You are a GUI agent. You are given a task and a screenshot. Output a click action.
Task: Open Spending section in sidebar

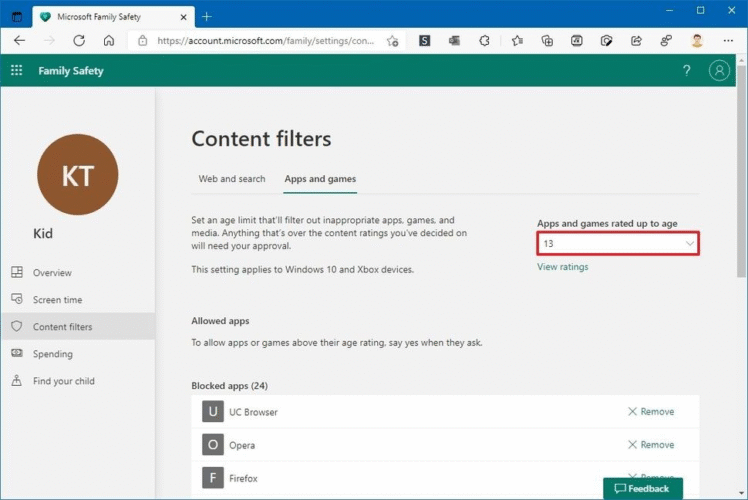click(52, 354)
